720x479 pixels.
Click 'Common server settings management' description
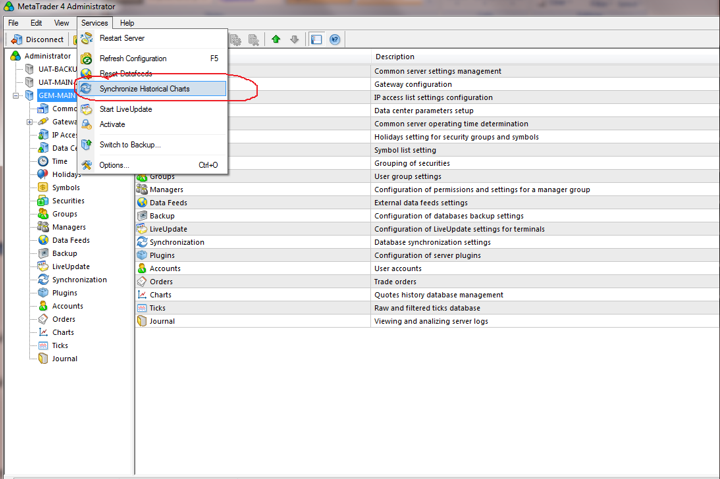[438, 71]
